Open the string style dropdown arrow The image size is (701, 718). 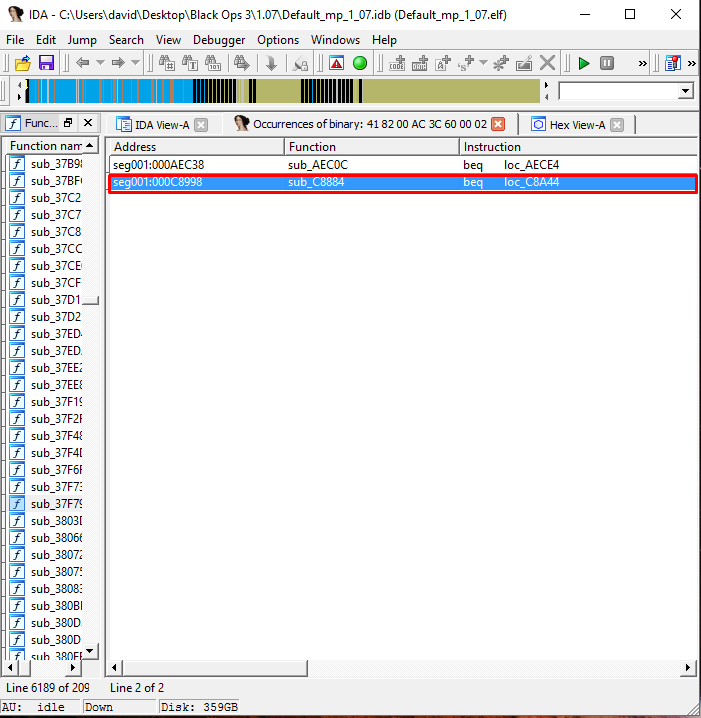click(483, 62)
